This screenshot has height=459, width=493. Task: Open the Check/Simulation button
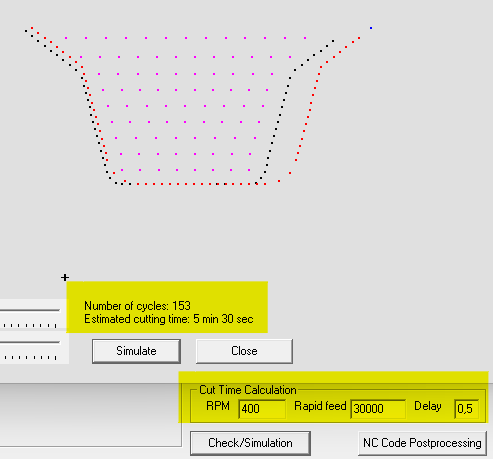coord(250,443)
